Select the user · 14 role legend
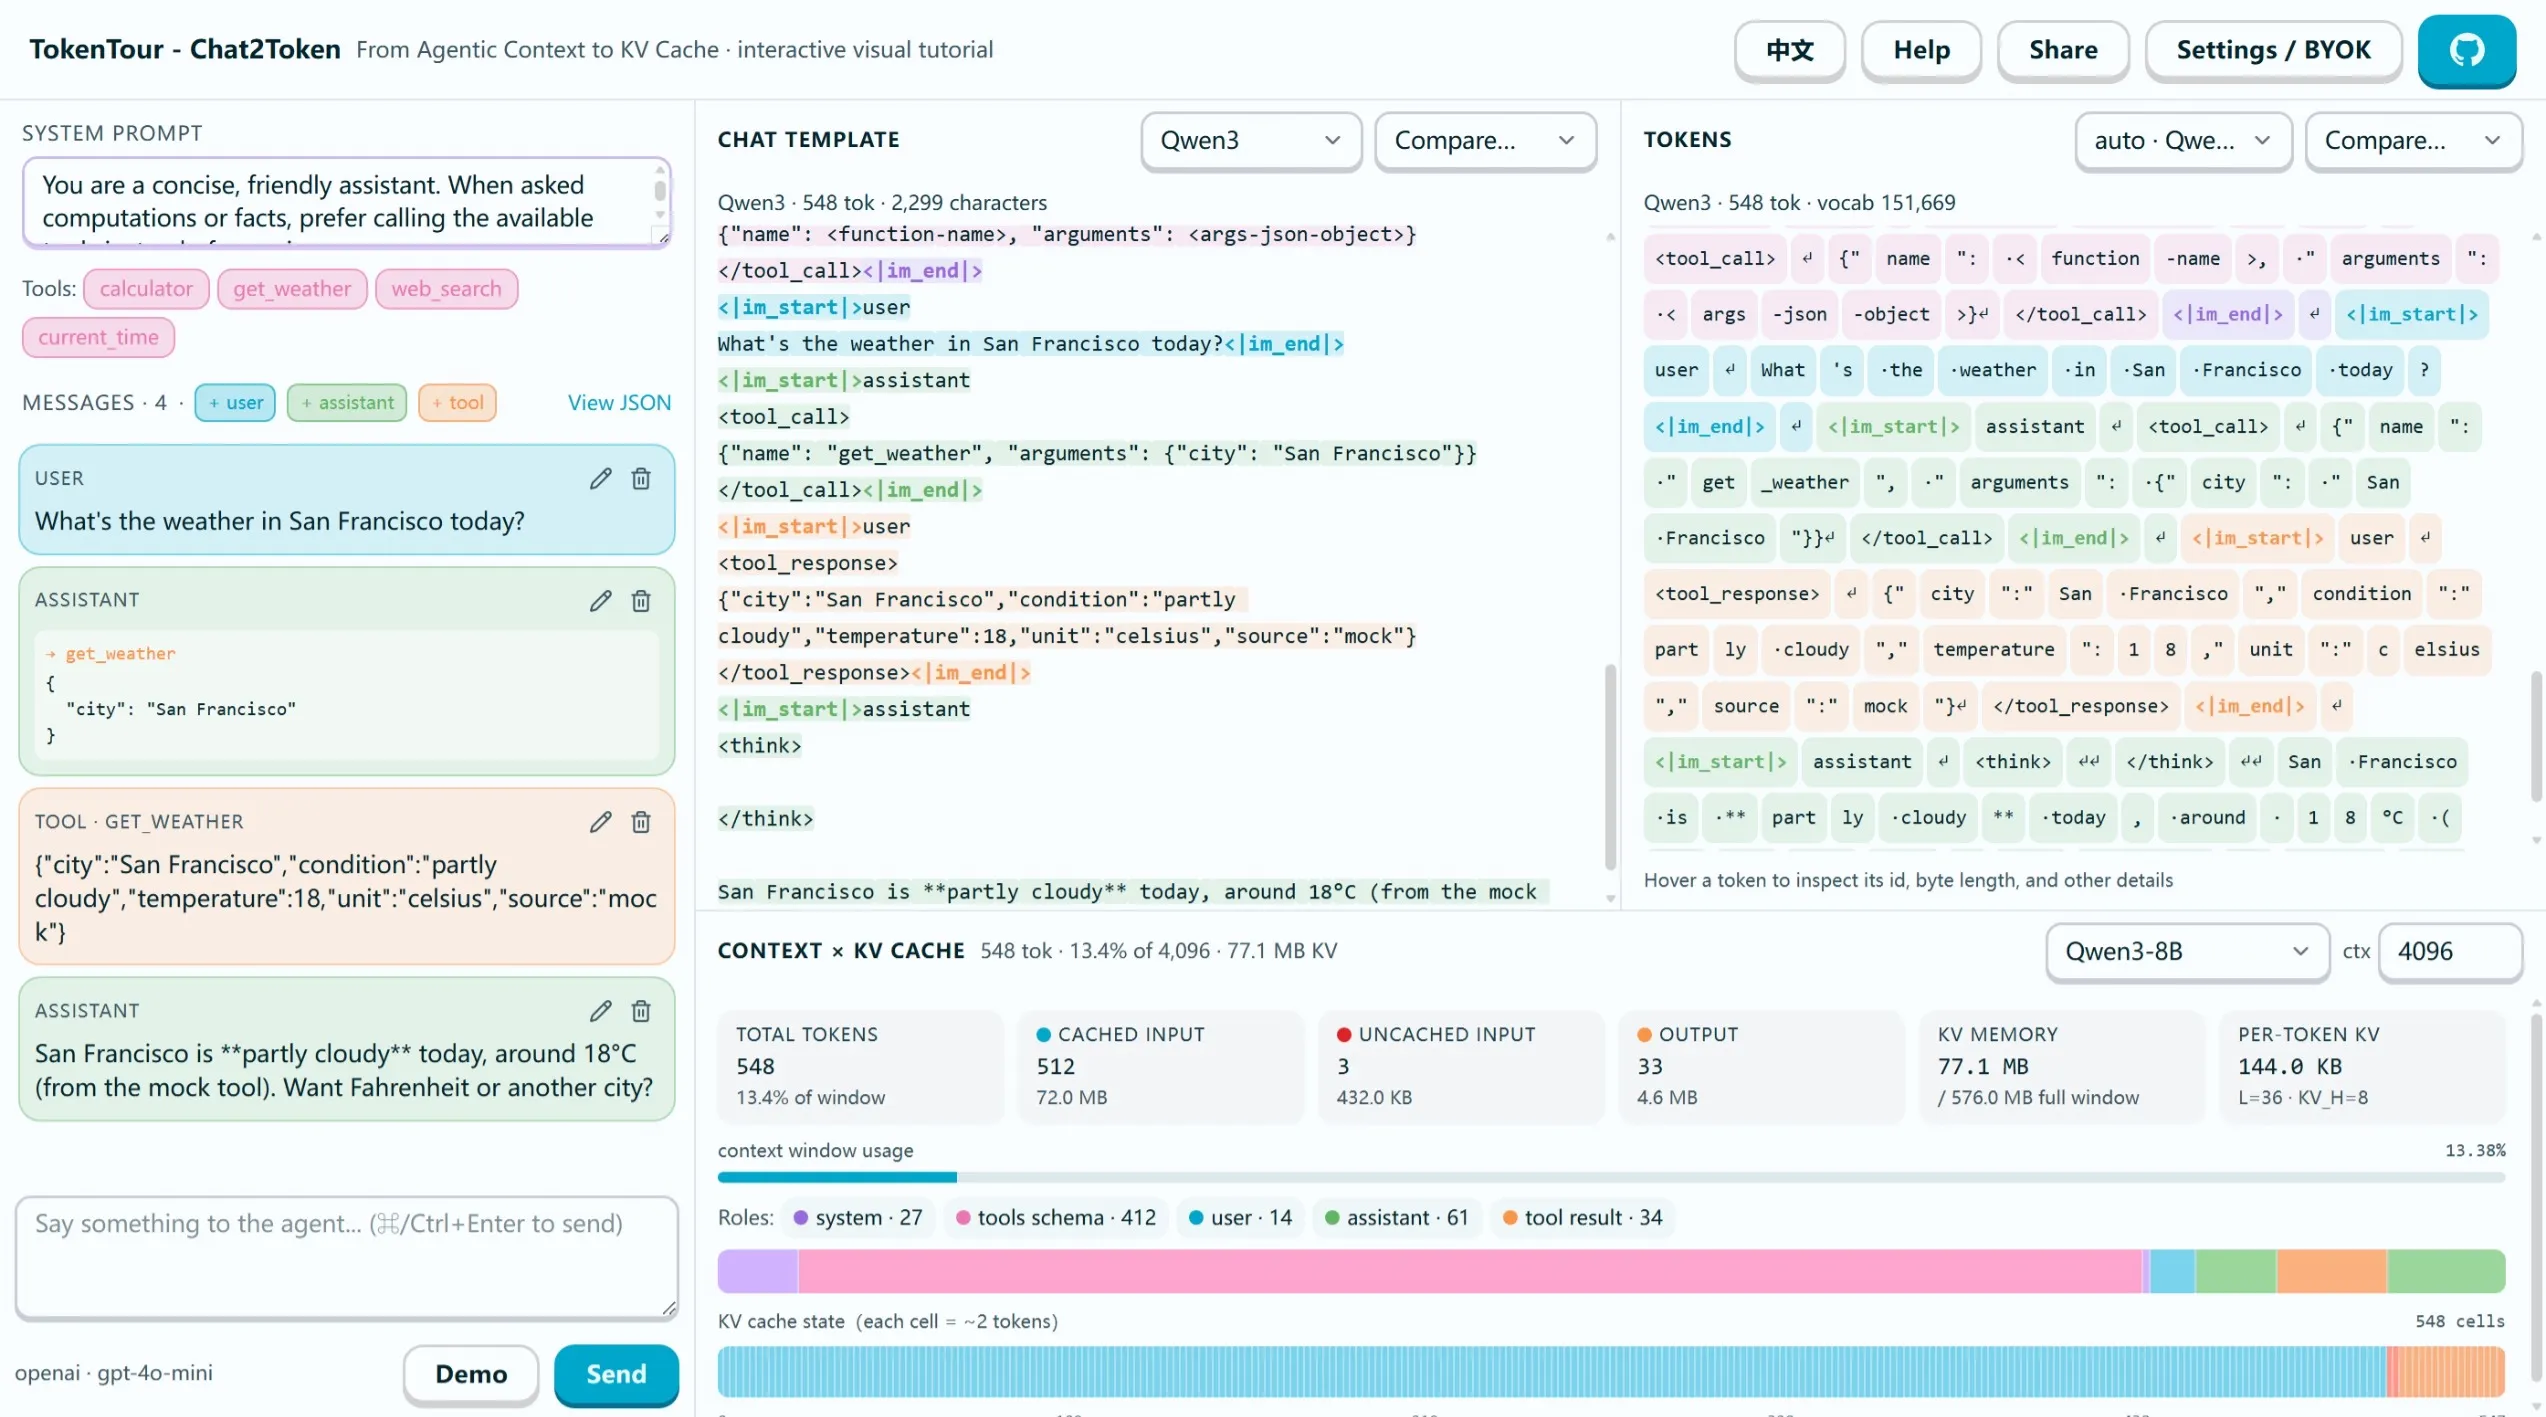The height and width of the screenshot is (1417, 2546). [1240, 1217]
